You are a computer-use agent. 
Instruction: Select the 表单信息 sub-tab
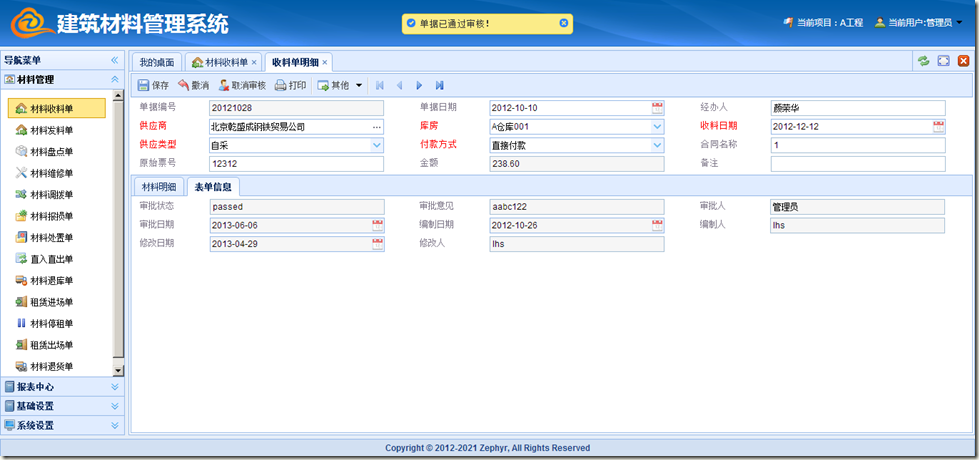214,187
